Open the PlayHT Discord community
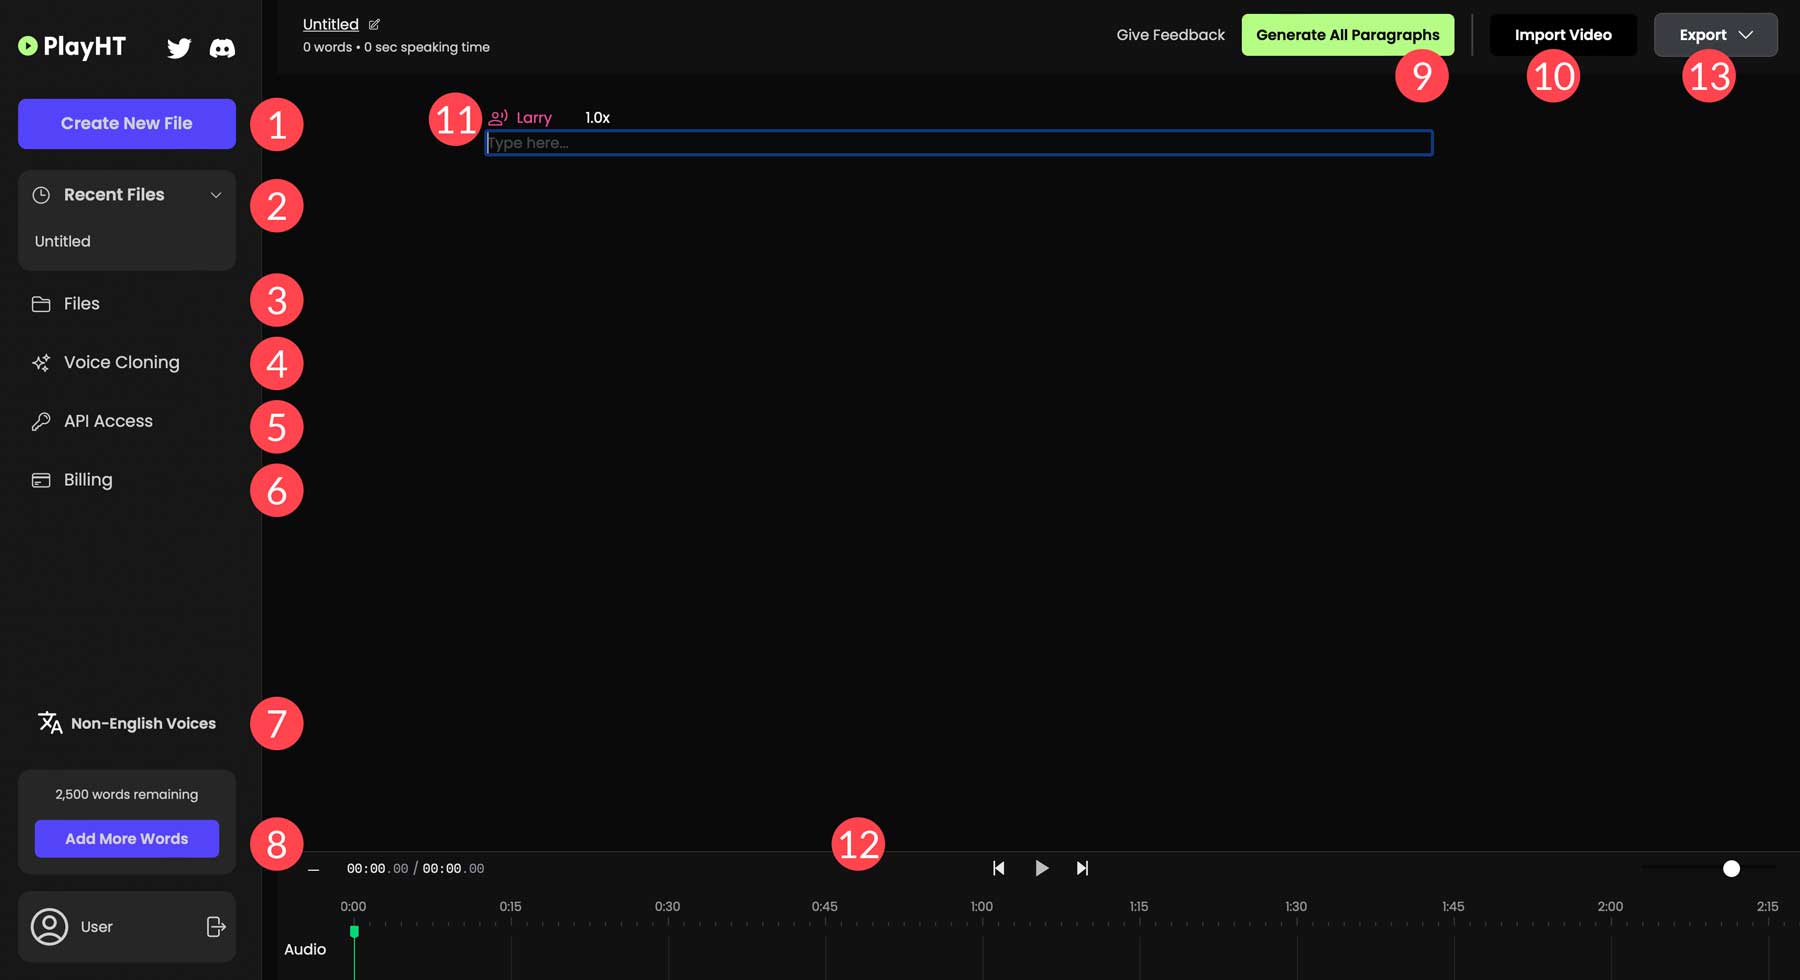Viewport: 1800px width, 980px height. [222, 47]
